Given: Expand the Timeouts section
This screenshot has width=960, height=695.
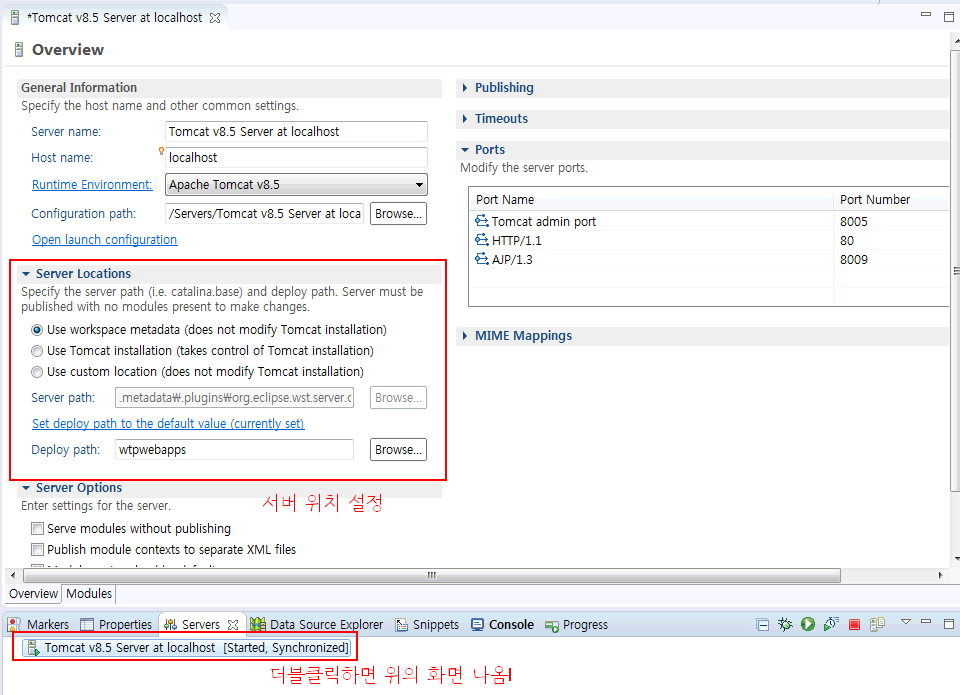Looking at the screenshot, I should coord(465,119).
